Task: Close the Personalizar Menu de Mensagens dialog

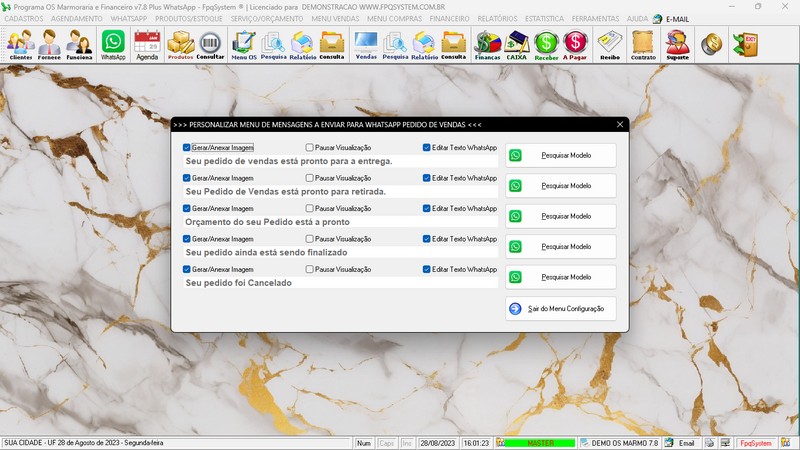Action: coord(620,124)
